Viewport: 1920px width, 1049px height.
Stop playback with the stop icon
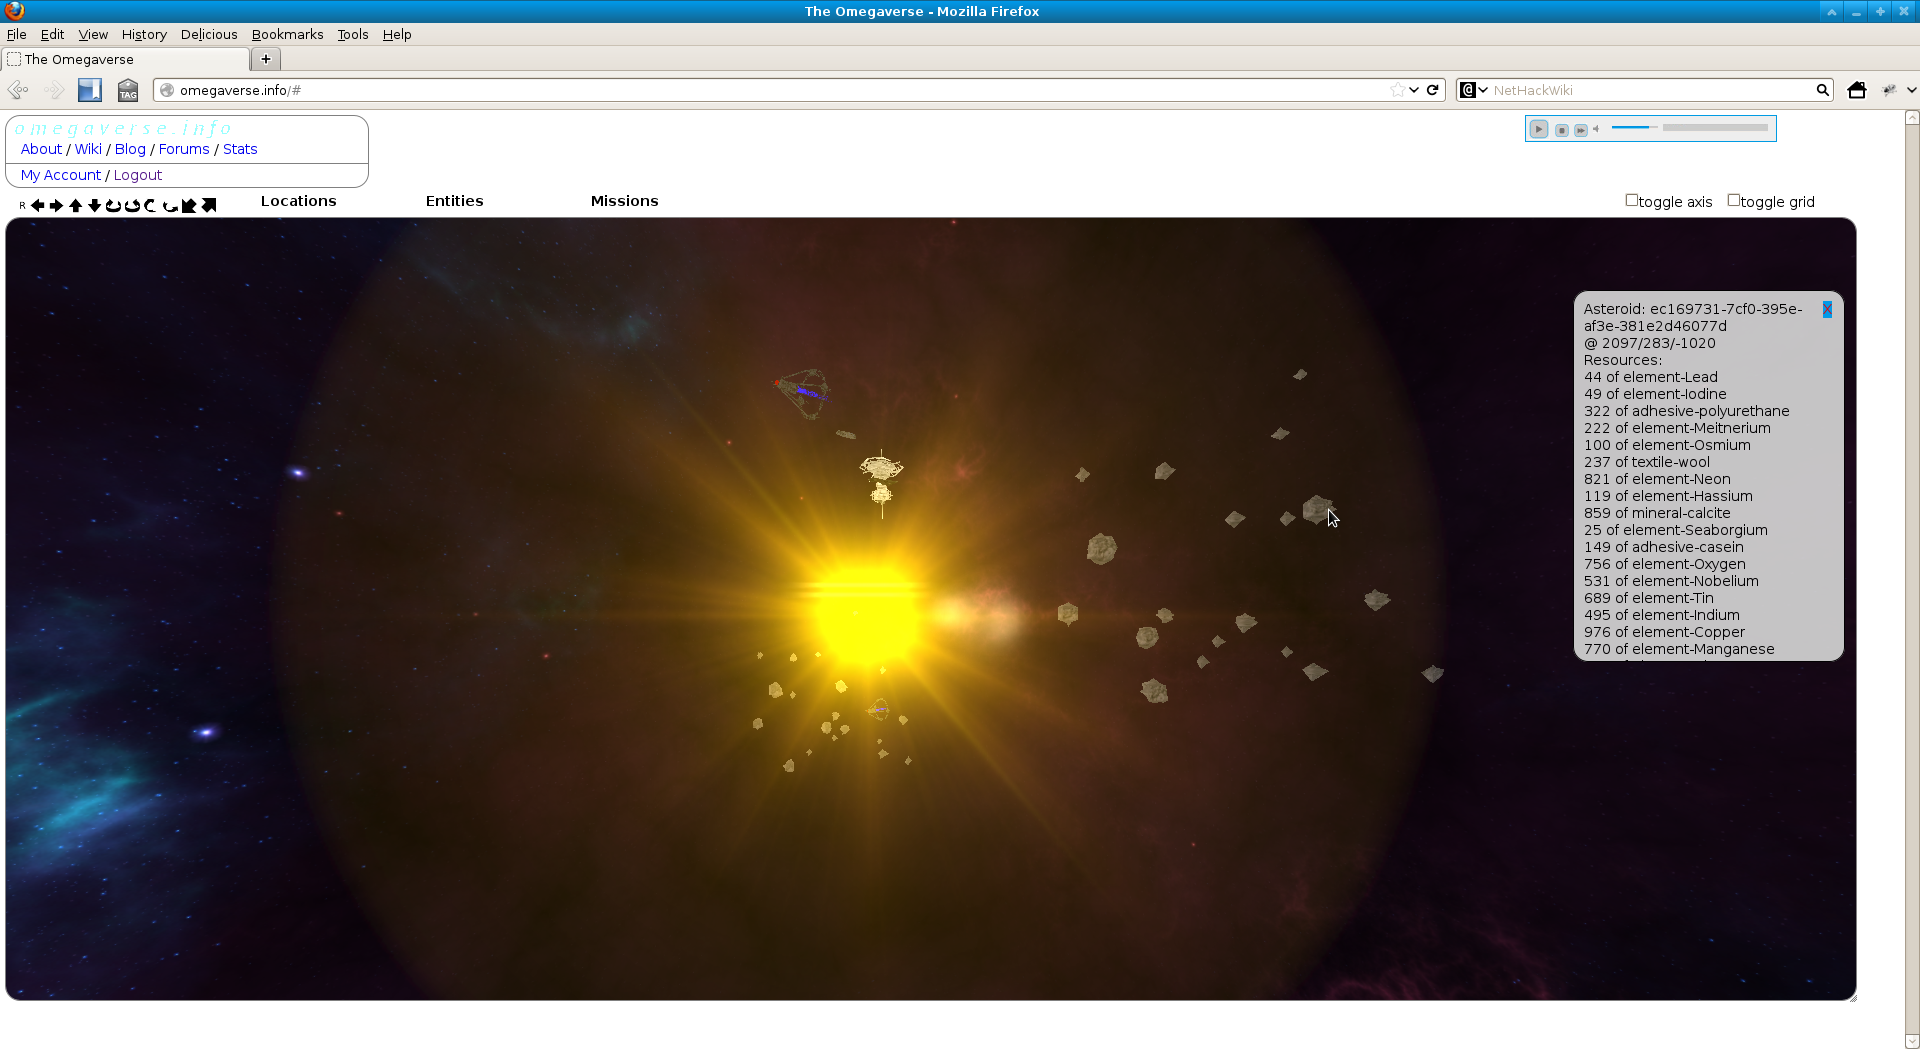1561,128
